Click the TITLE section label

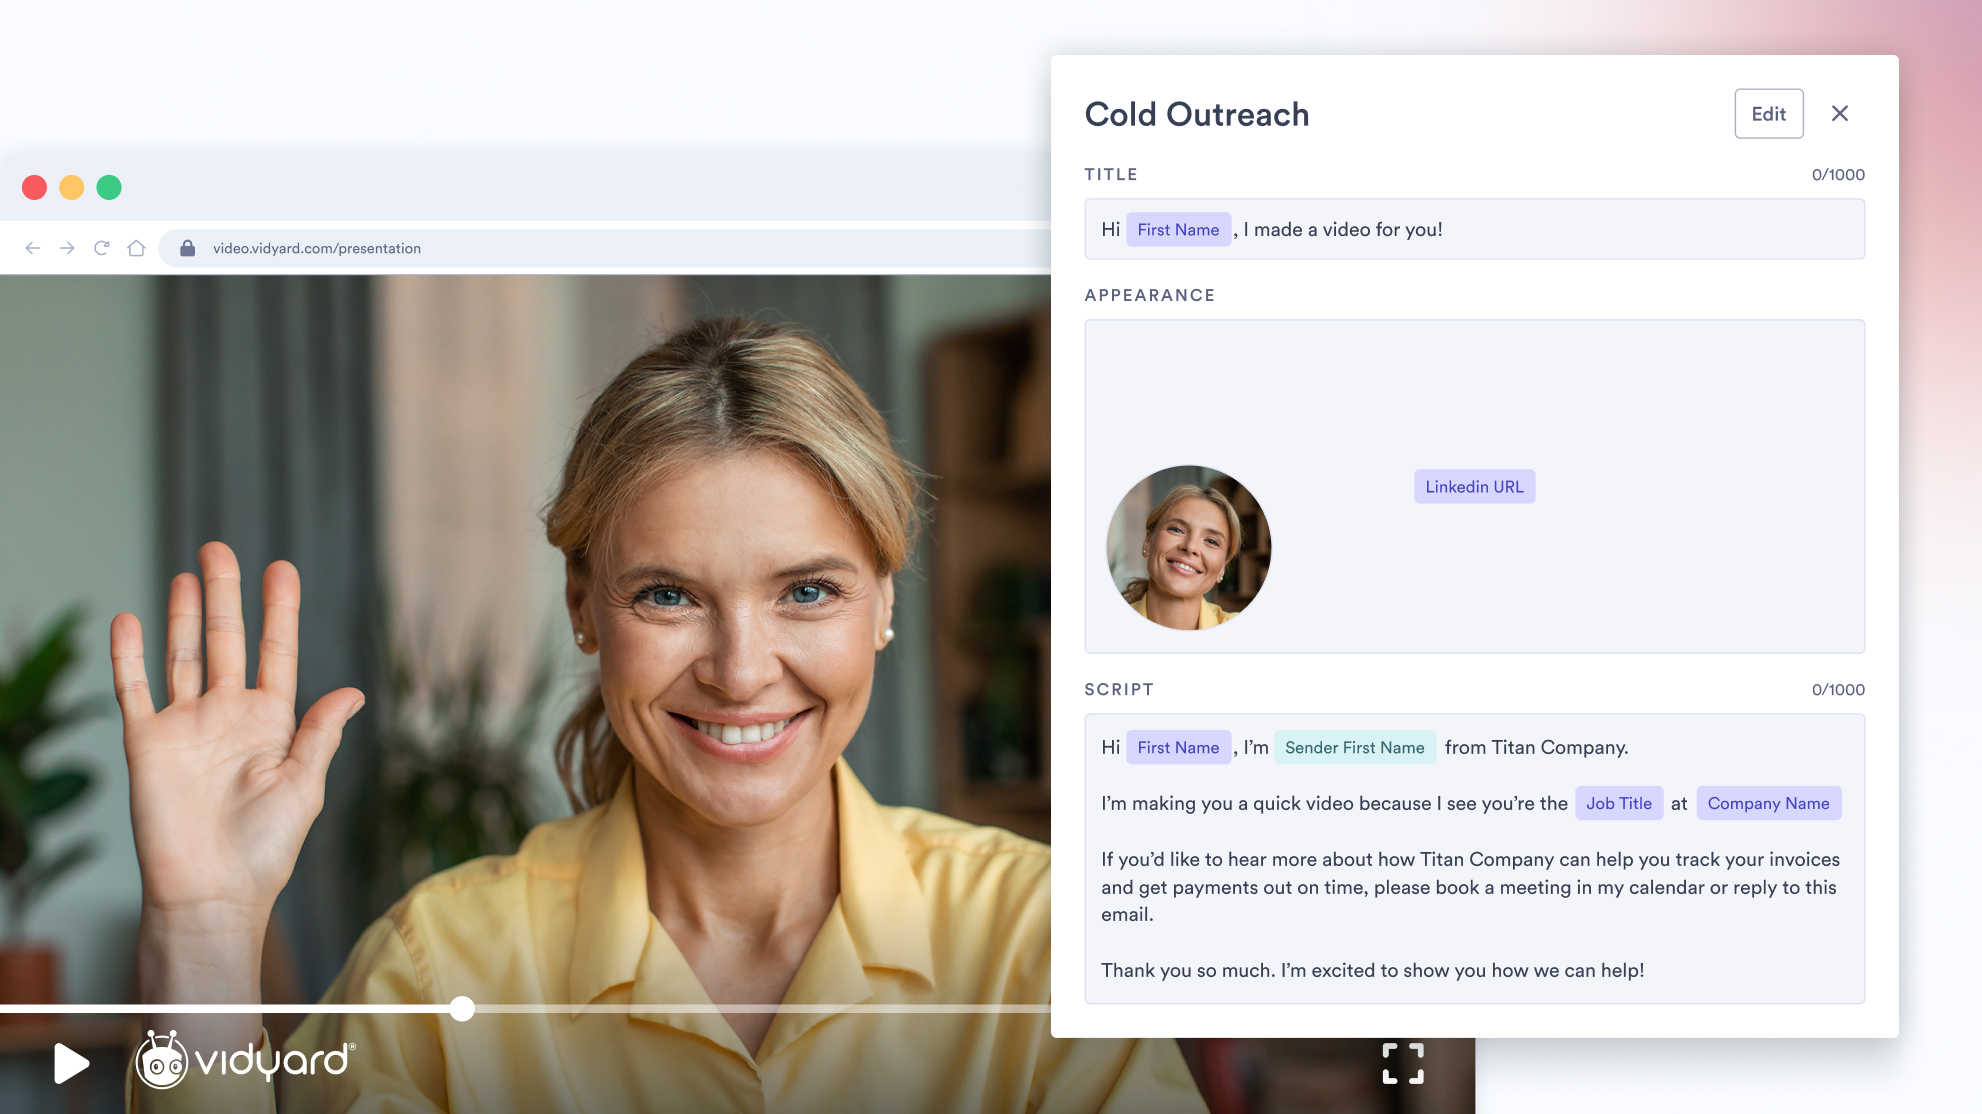(1111, 174)
